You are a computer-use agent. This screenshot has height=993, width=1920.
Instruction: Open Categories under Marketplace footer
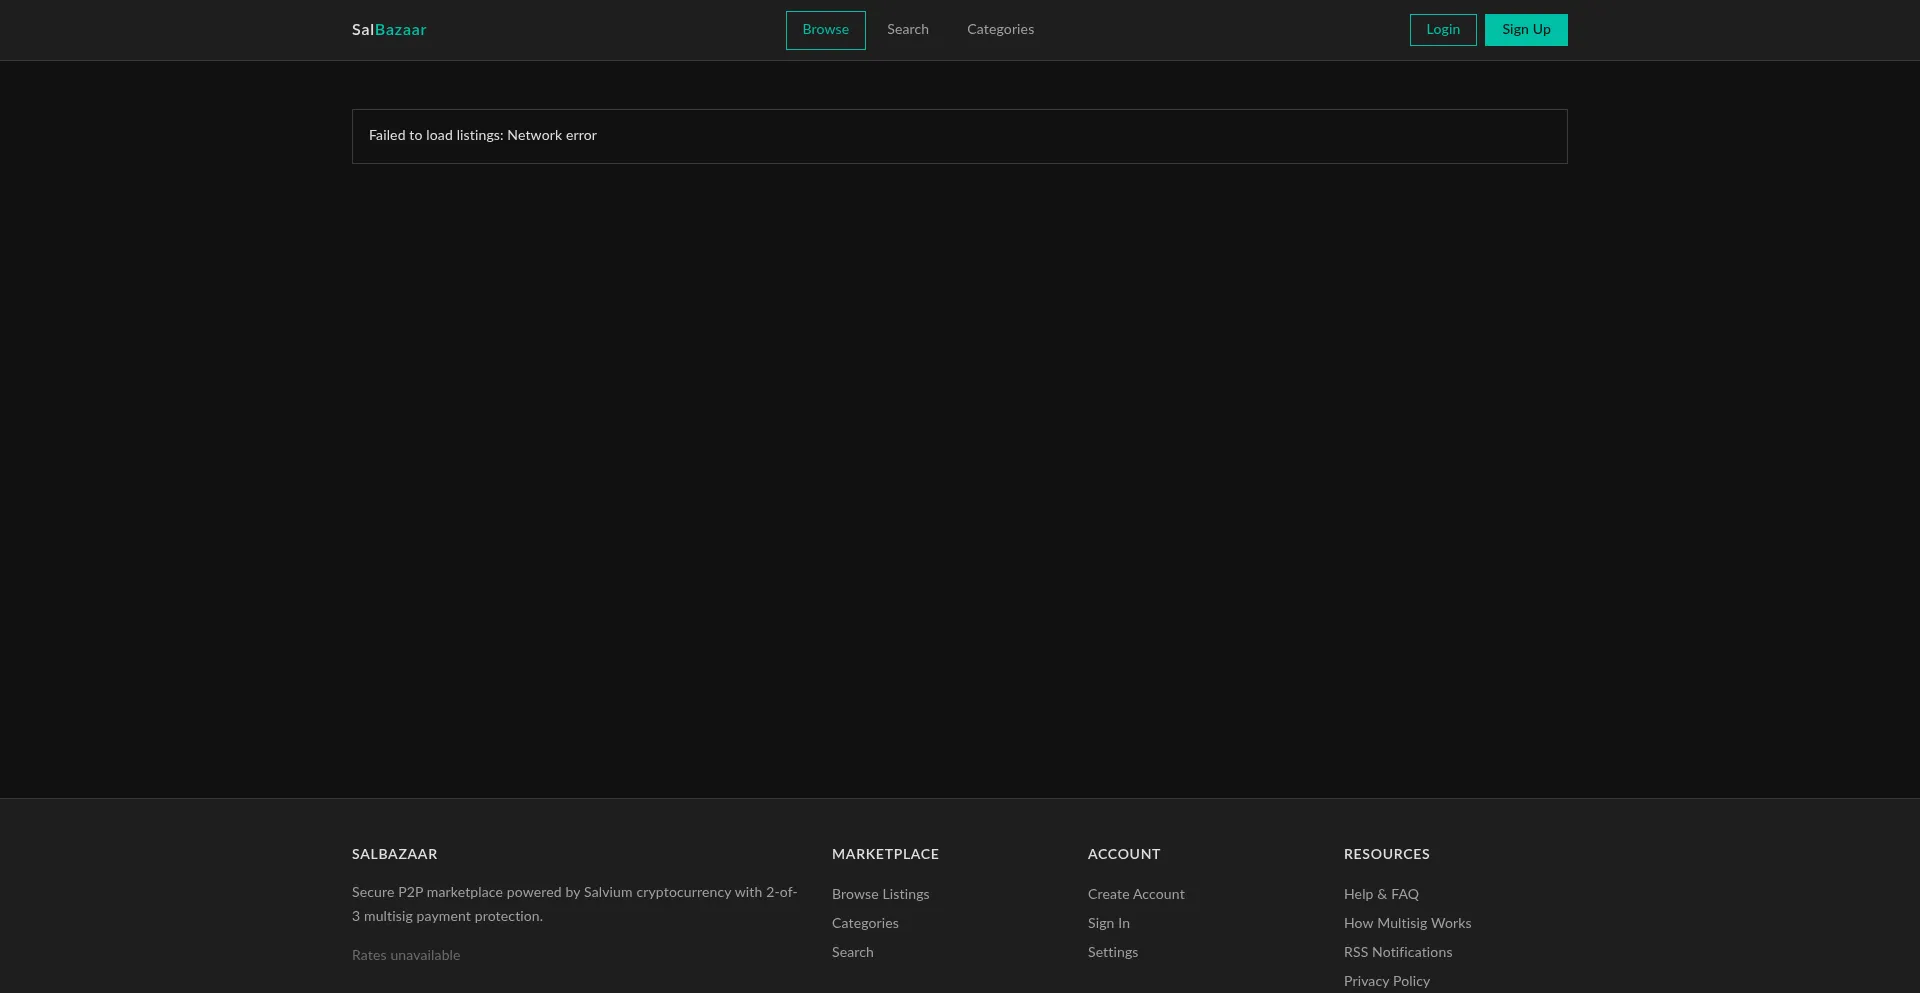click(865, 924)
